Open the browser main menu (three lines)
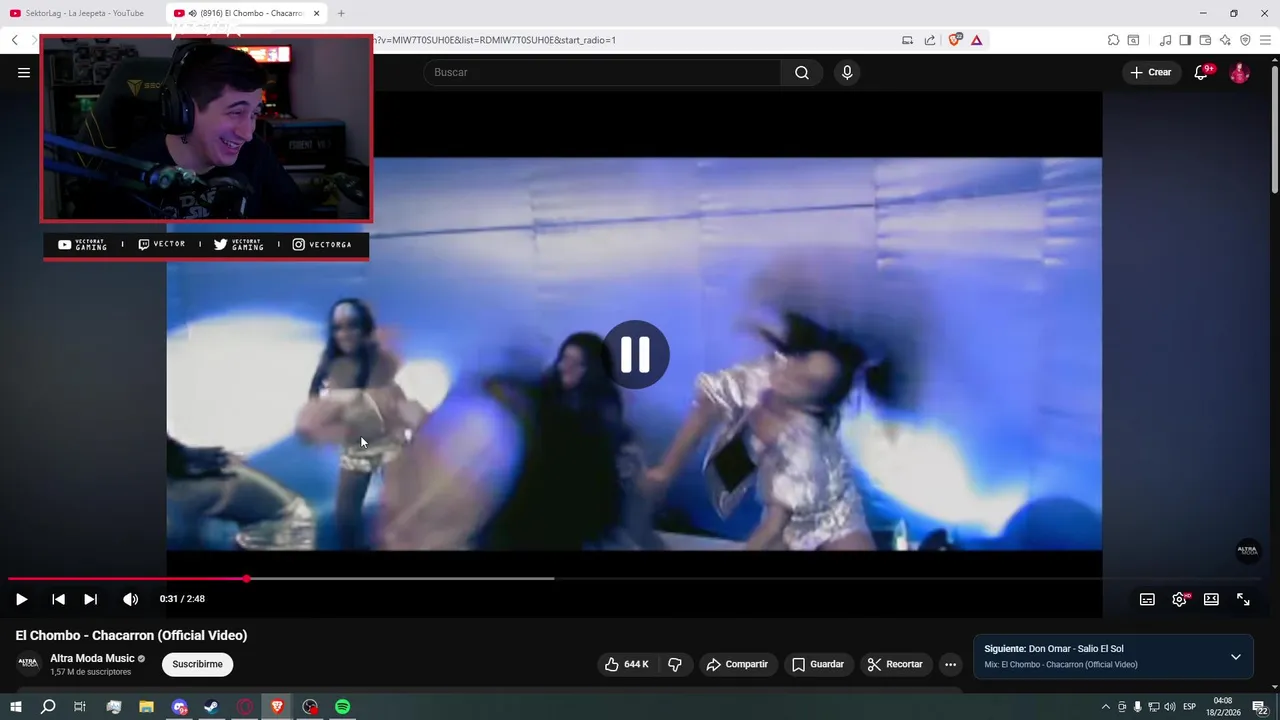1280x720 pixels. tap(1266, 40)
